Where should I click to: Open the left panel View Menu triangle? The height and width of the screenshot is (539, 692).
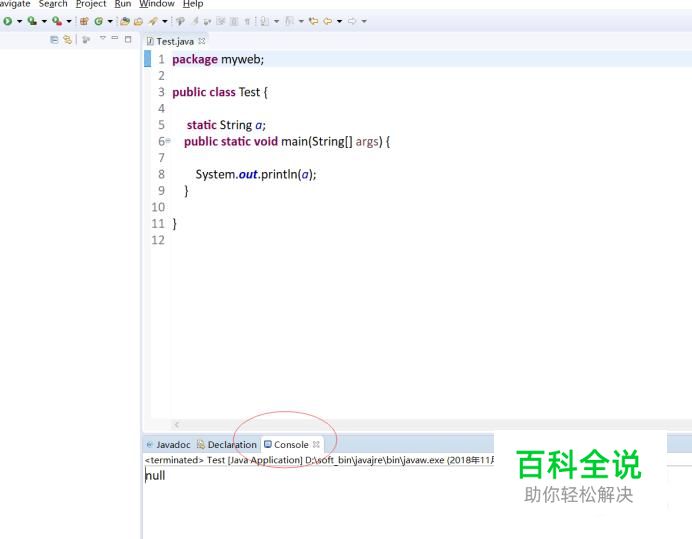click(102, 38)
